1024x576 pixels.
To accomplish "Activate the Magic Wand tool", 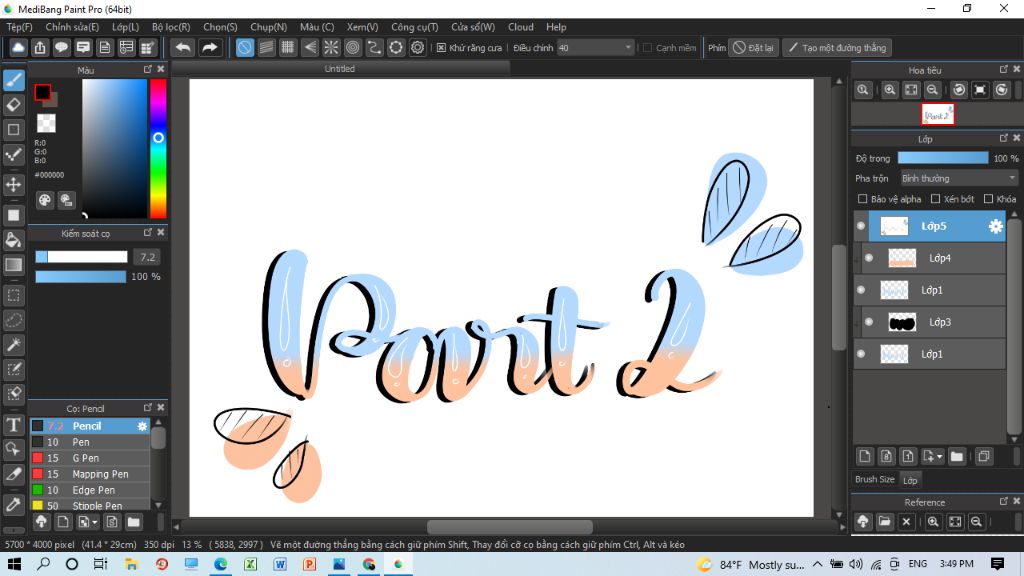I will pyautogui.click(x=14, y=344).
